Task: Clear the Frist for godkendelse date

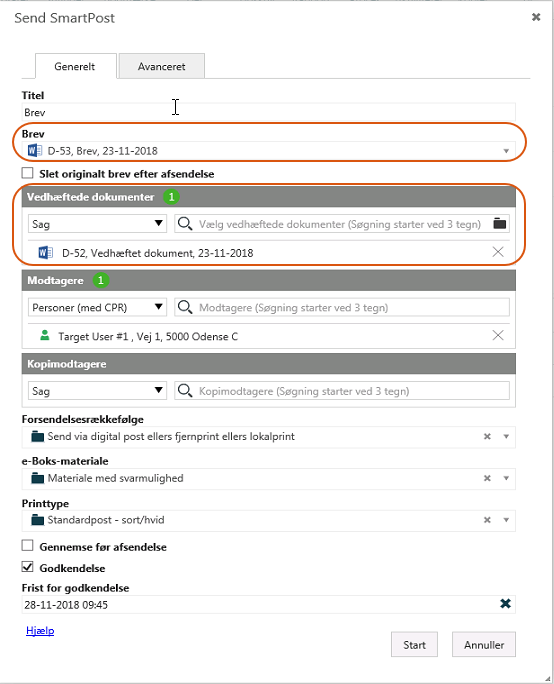Action: pos(505,604)
